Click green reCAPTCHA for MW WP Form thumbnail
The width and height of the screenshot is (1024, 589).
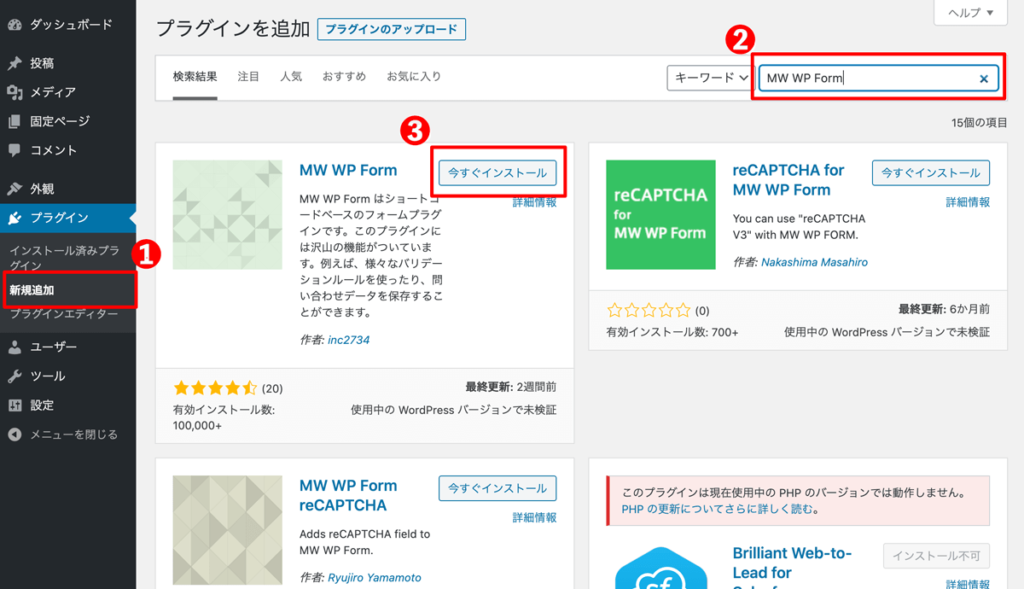point(660,215)
